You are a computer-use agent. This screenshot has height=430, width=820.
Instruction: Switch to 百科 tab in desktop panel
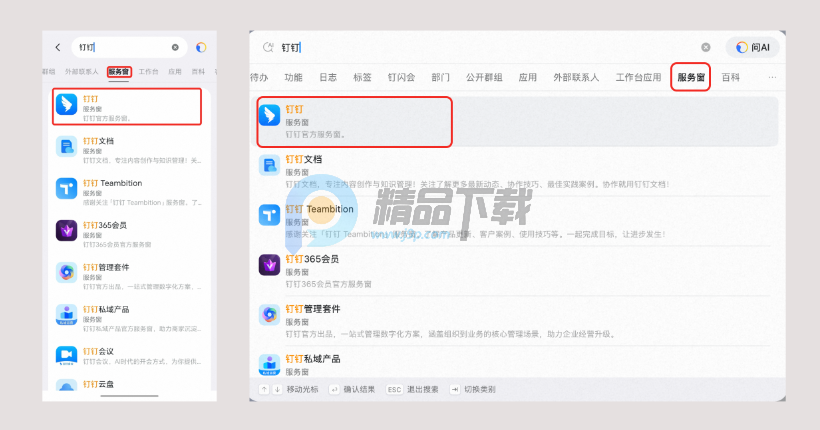tap(731, 77)
